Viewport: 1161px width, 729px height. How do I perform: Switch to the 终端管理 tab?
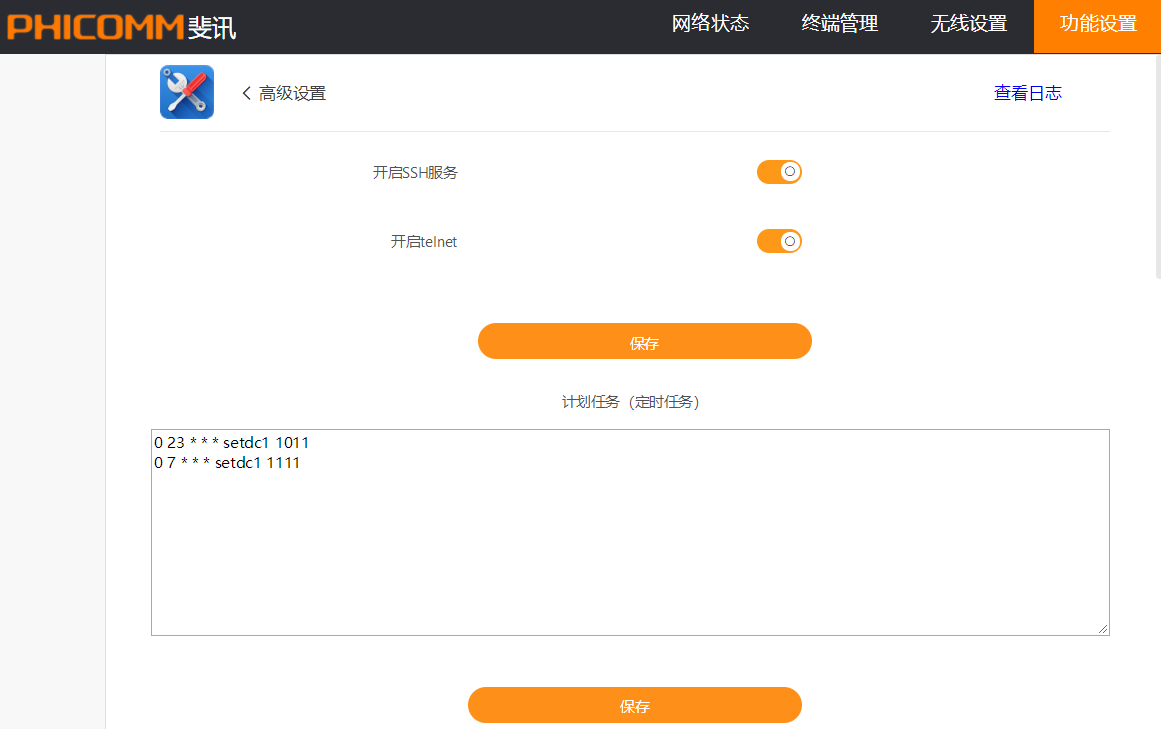[x=840, y=25]
